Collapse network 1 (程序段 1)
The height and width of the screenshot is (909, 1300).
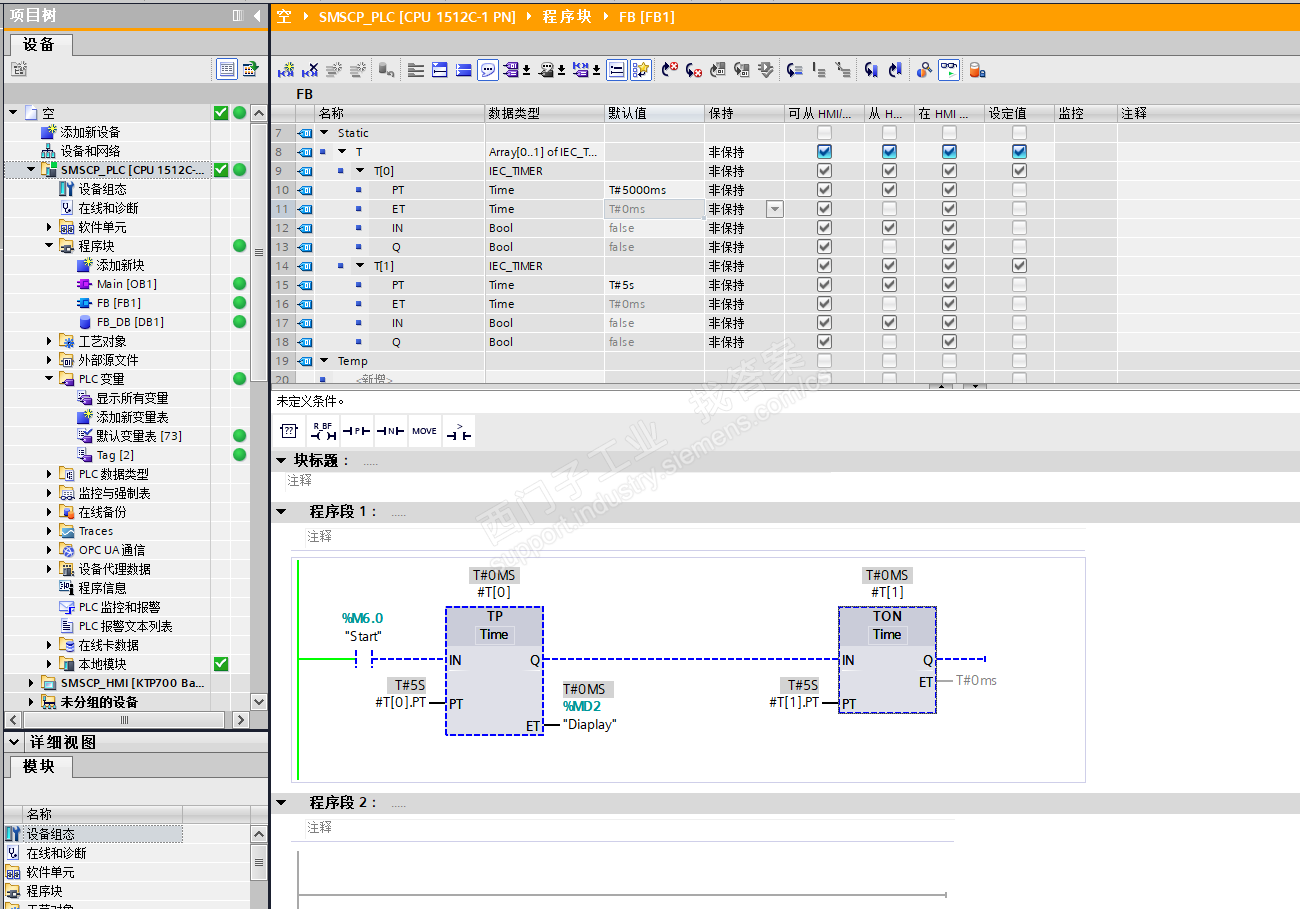click(282, 512)
